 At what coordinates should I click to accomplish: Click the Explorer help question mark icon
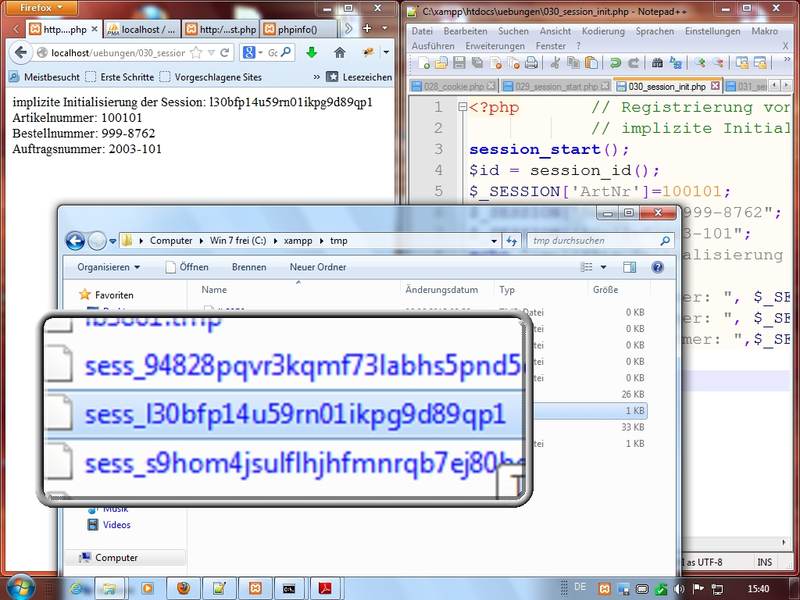click(x=658, y=267)
